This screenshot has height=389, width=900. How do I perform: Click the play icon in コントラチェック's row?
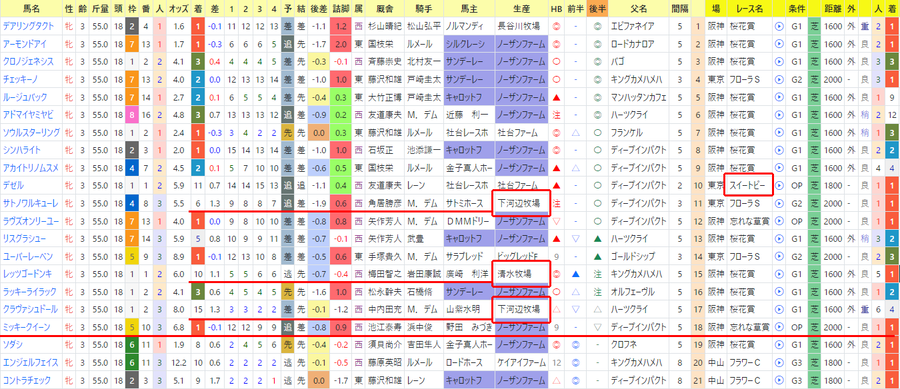click(x=779, y=380)
